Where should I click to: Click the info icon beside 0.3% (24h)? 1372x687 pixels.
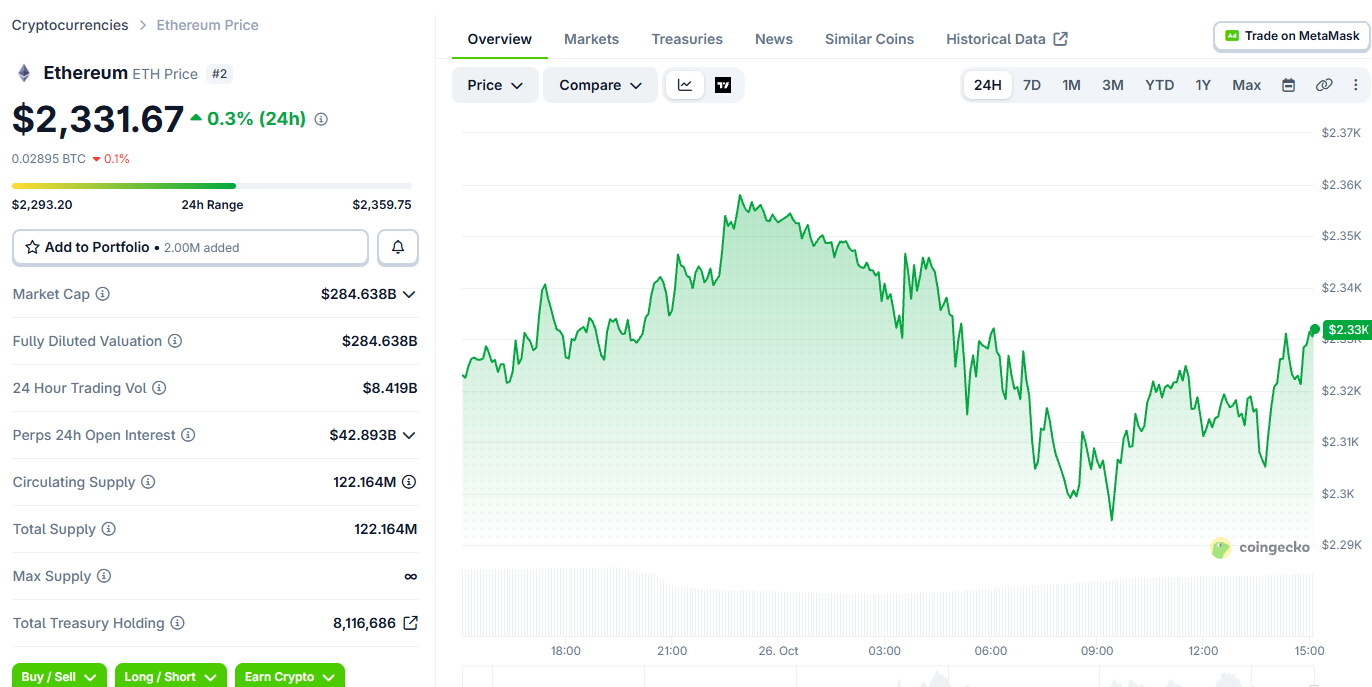(321, 119)
